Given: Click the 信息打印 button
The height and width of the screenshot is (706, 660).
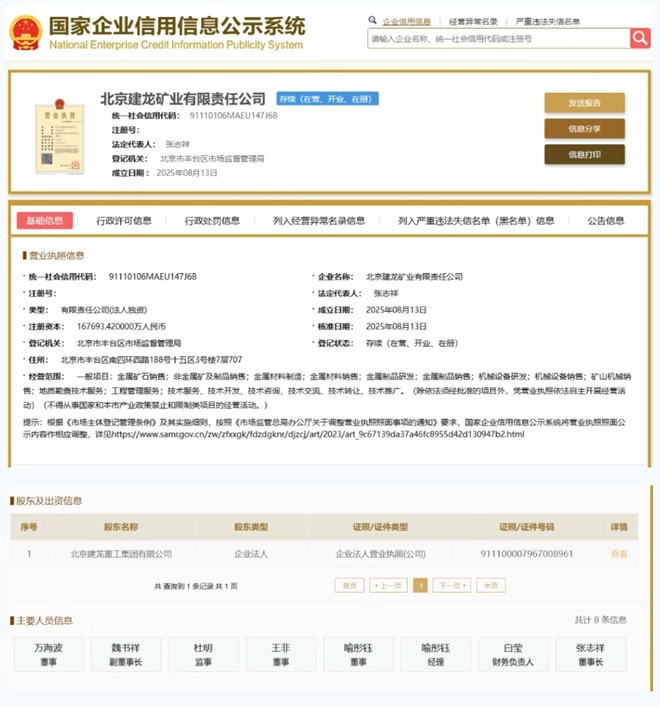Looking at the screenshot, I should pos(584,155).
